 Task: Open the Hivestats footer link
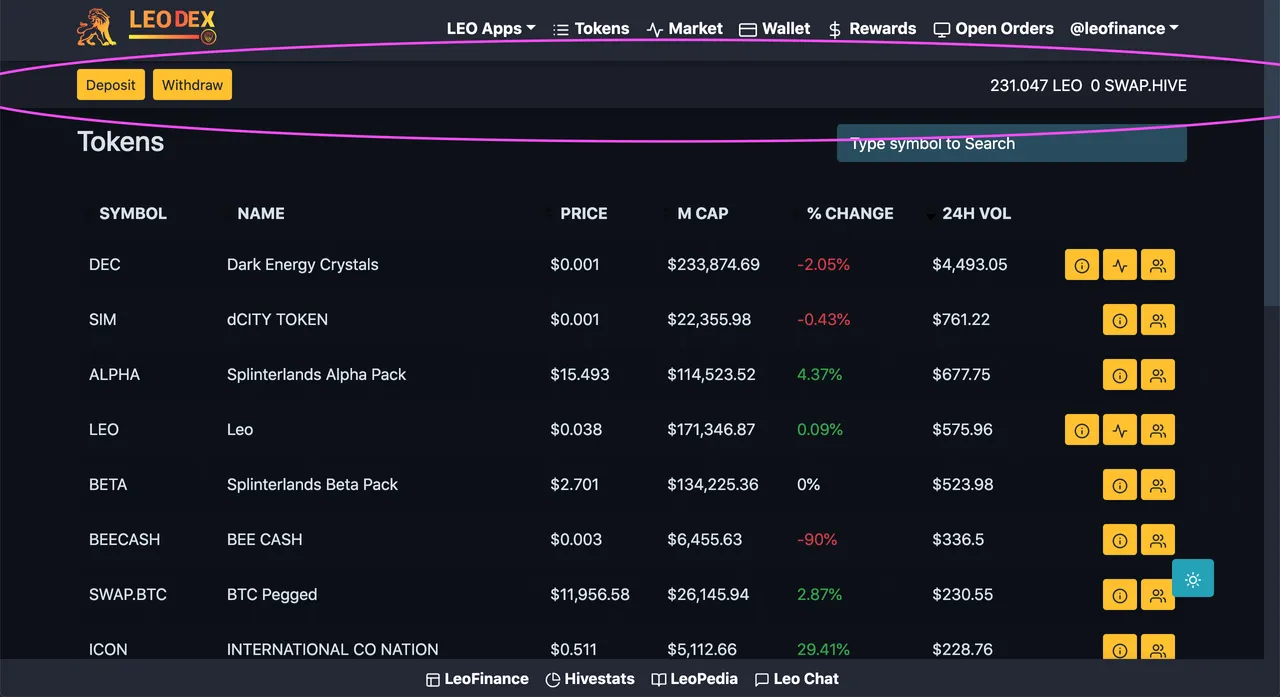pos(590,679)
